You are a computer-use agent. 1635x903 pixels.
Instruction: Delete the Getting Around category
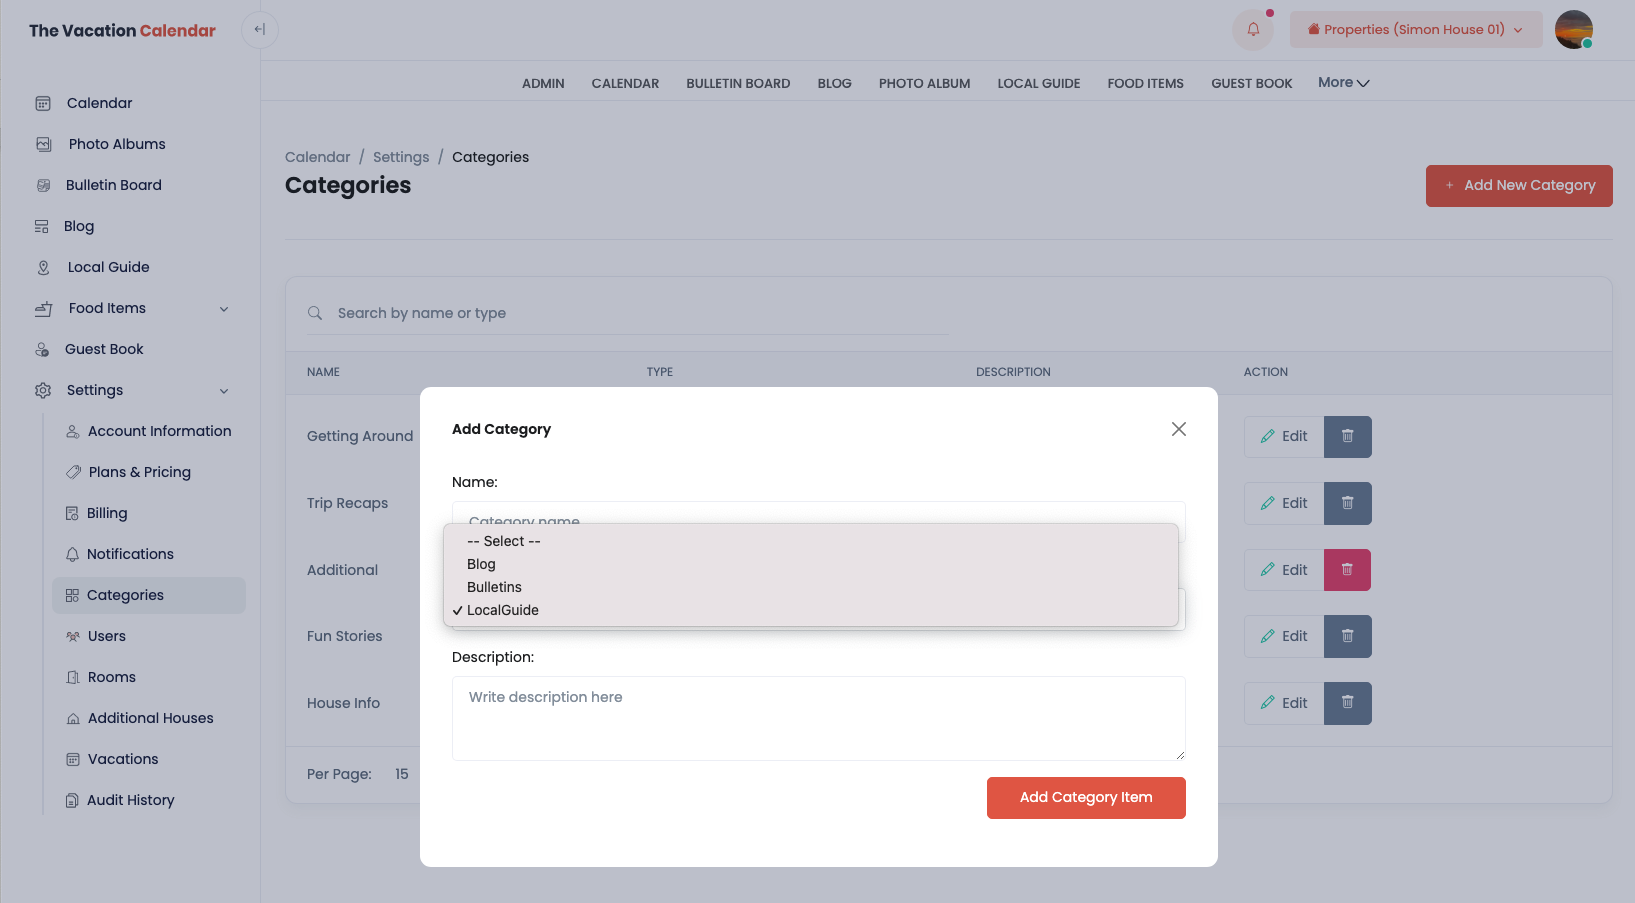(x=1347, y=437)
